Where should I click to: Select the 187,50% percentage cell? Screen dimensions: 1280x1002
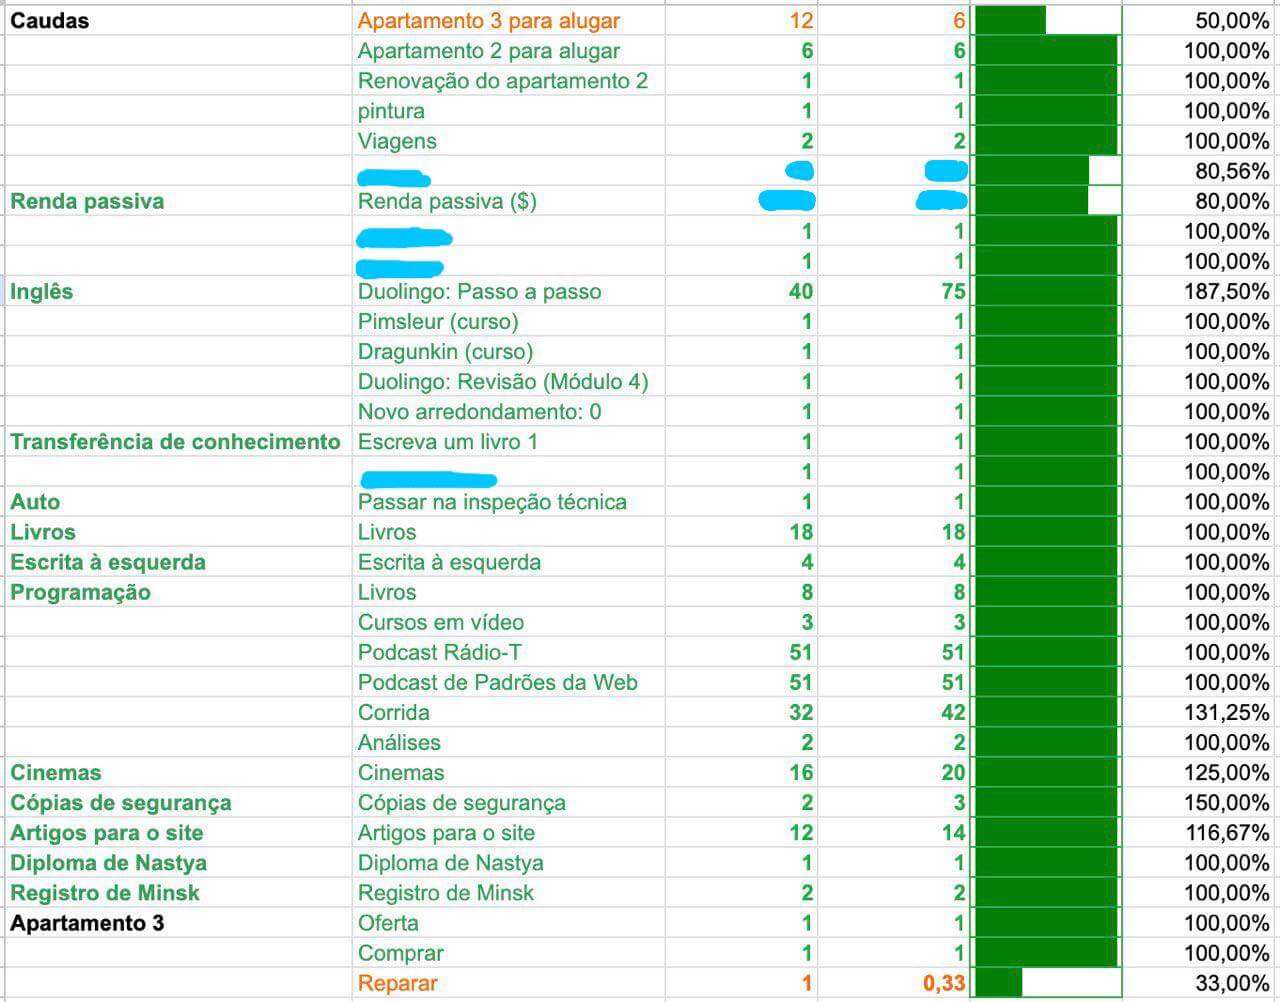pos(1200,291)
